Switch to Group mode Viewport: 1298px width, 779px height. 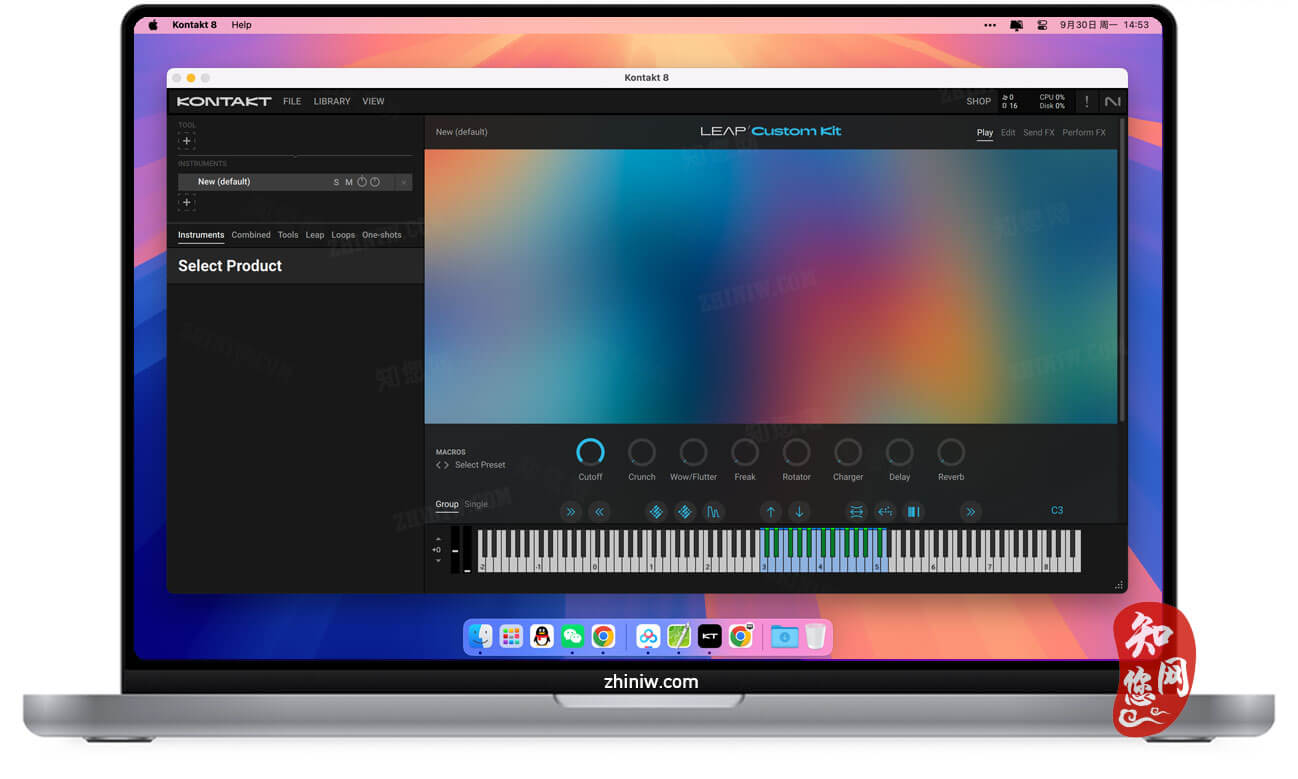447,504
